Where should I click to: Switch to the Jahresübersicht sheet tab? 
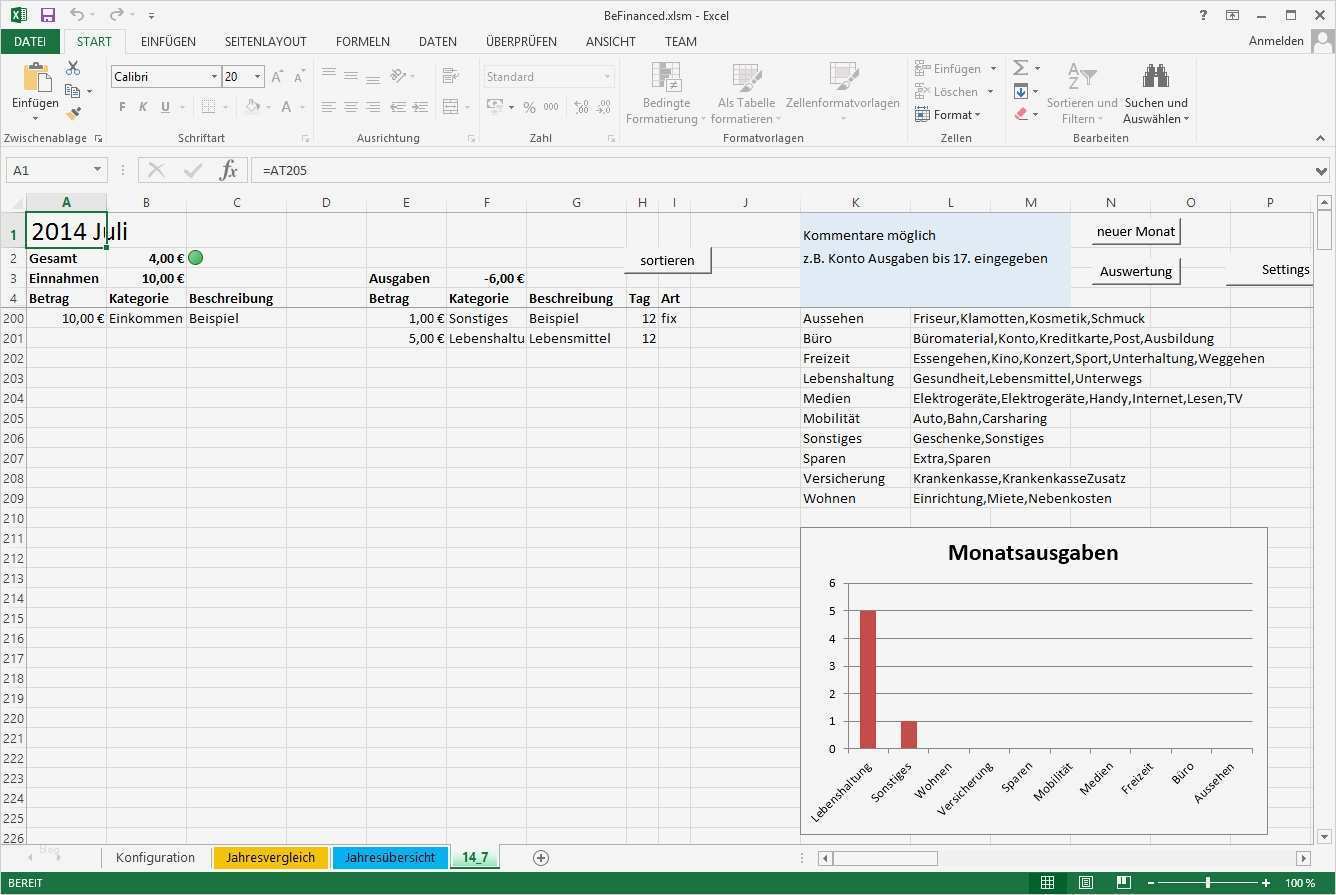click(389, 858)
